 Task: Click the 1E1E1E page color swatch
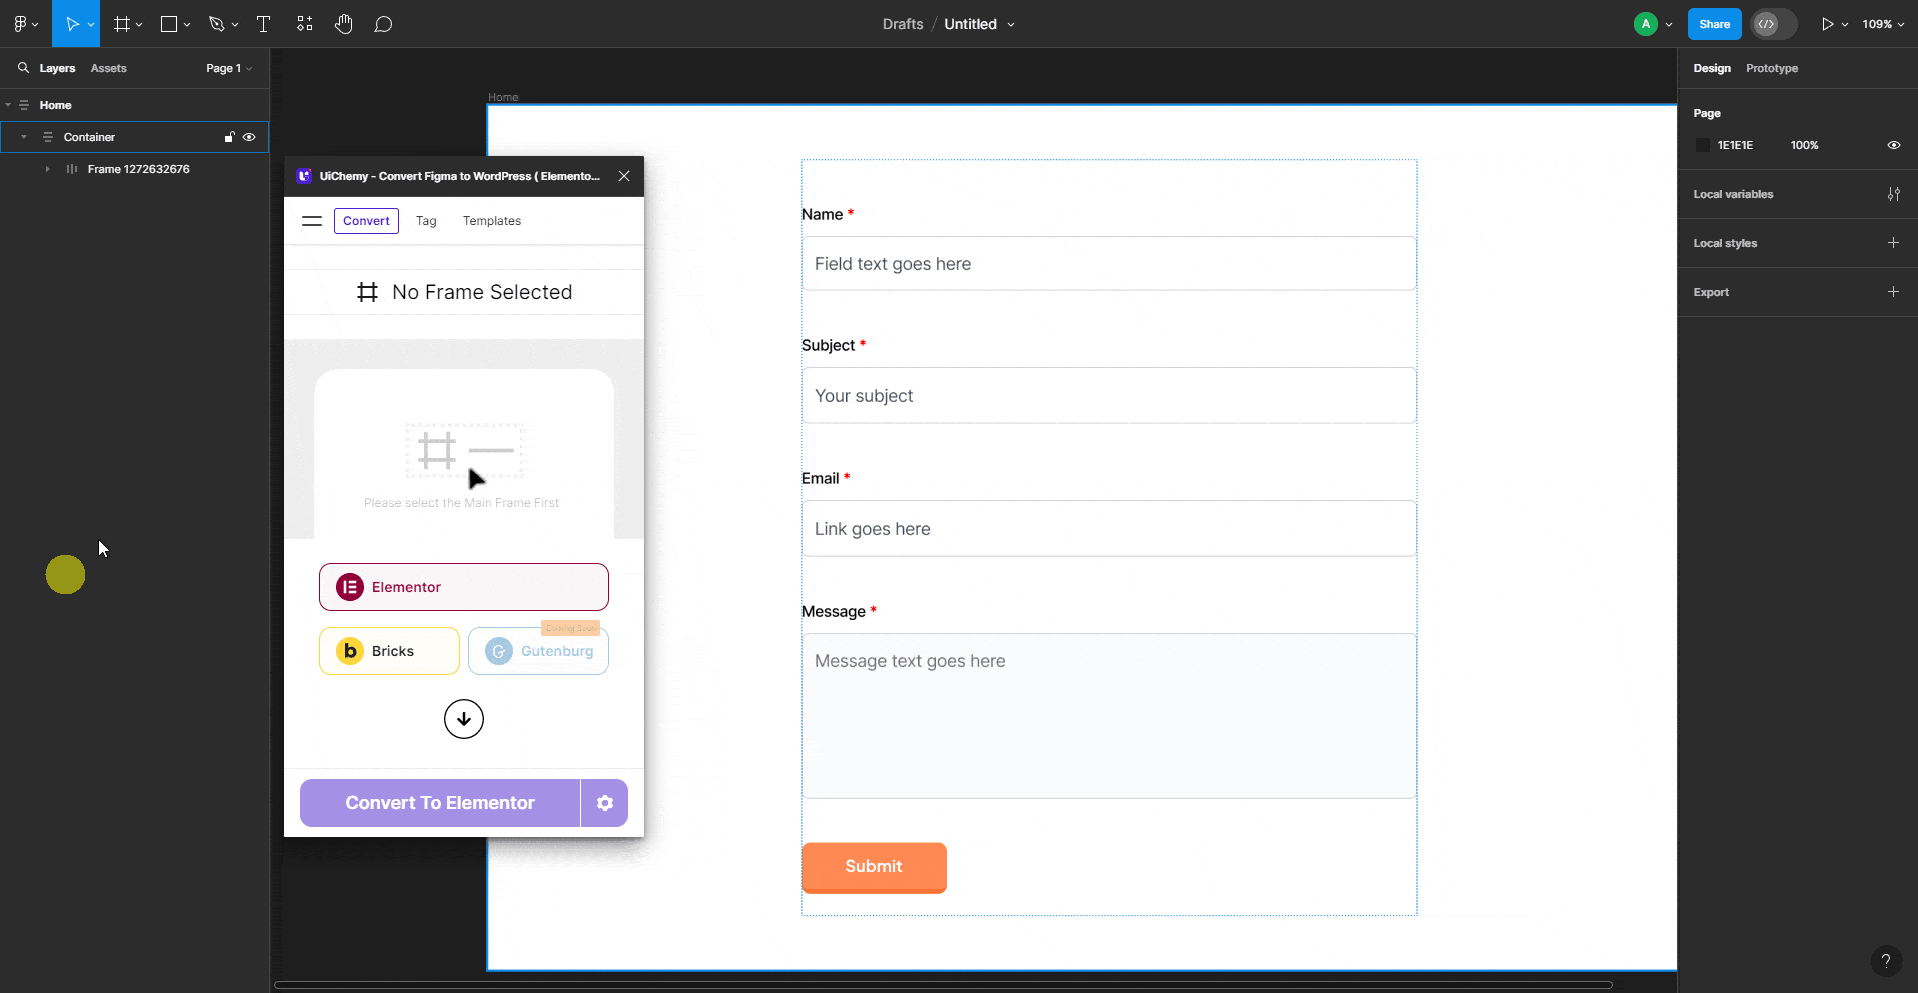coord(1703,145)
